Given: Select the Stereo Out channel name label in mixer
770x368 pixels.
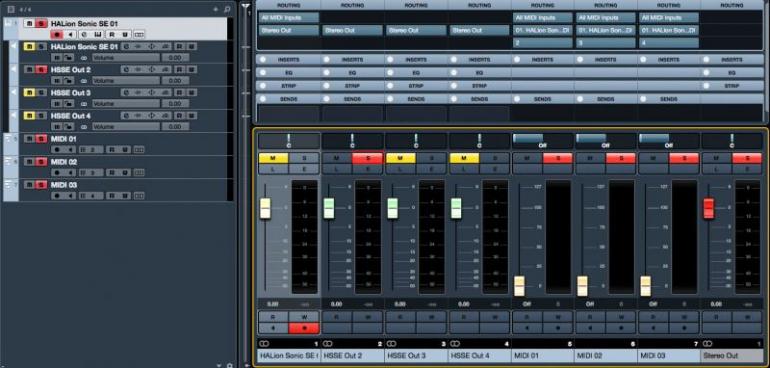Looking at the screenshot, I should coord(732,355).
